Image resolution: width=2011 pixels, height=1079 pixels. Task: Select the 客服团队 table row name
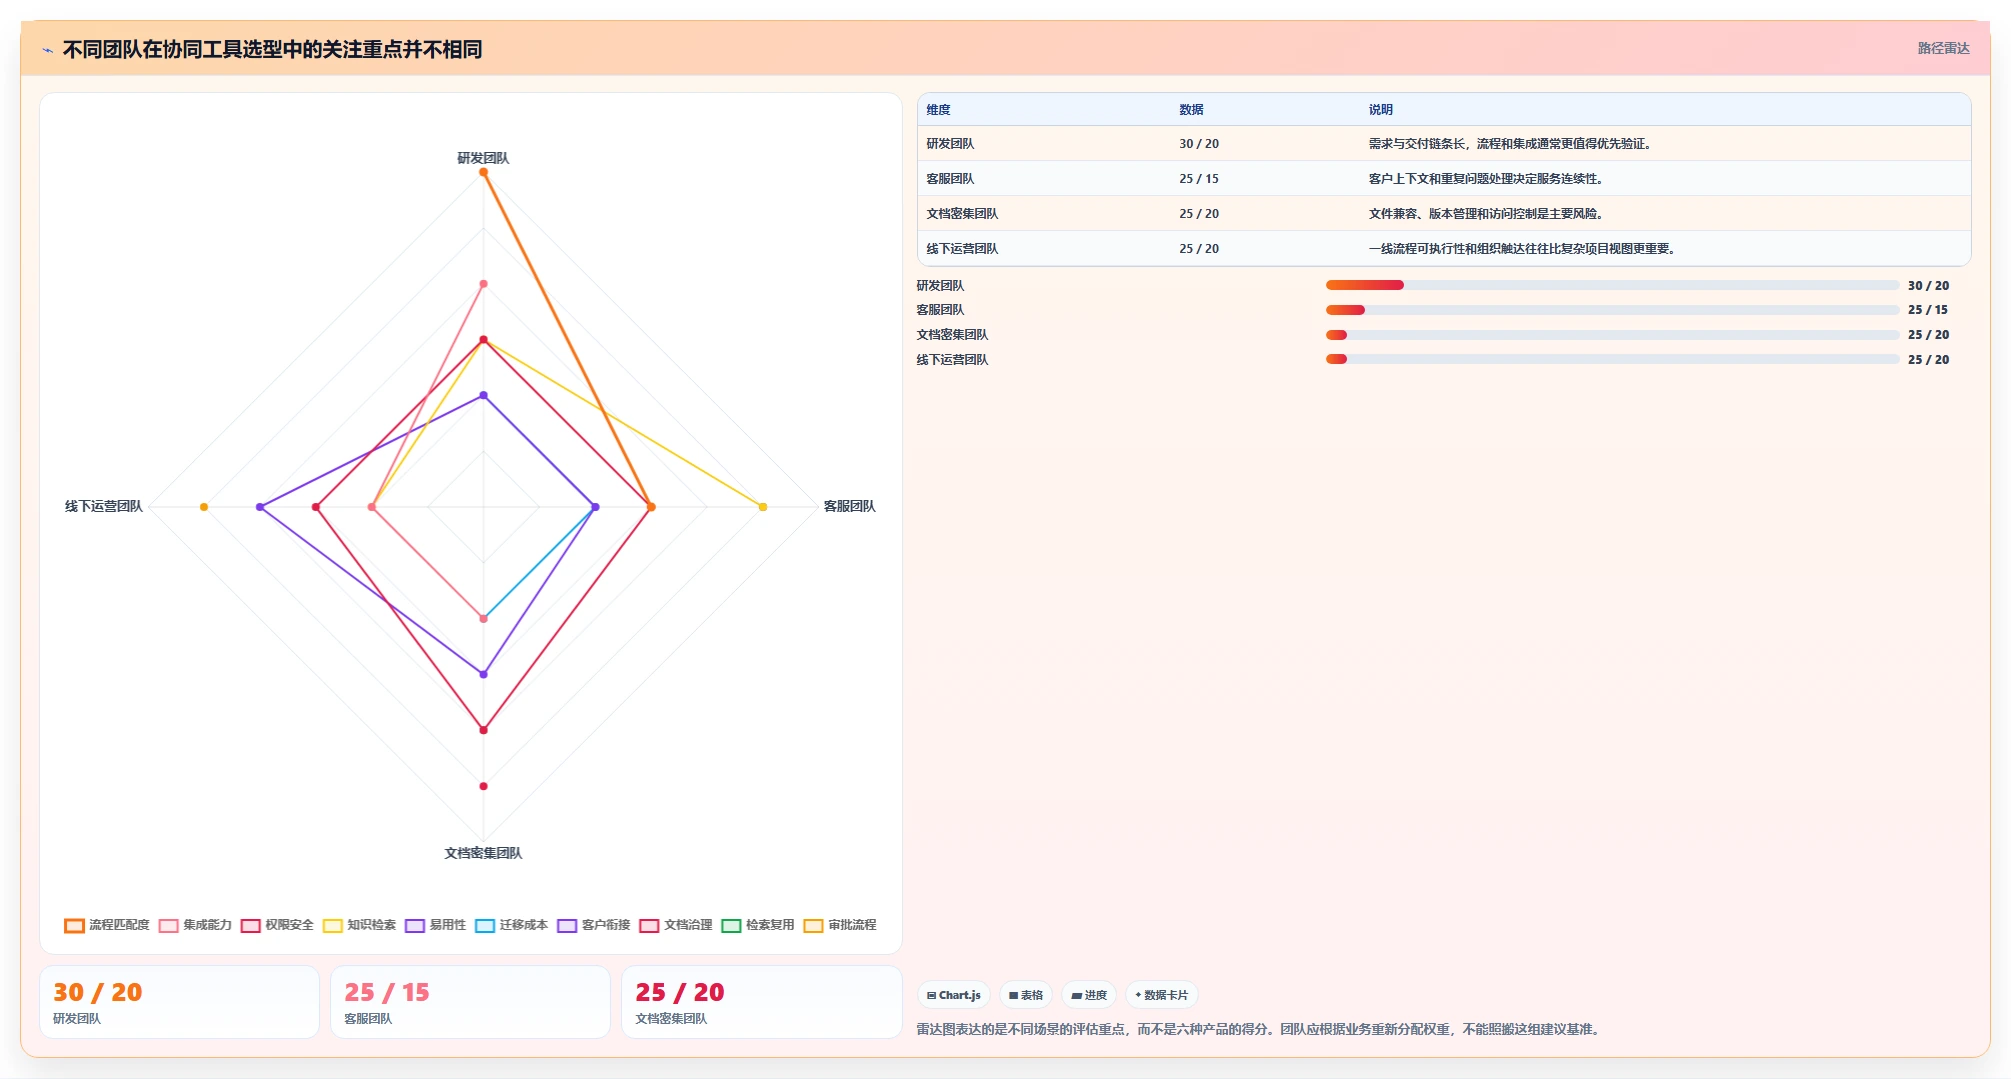point(950,179)
